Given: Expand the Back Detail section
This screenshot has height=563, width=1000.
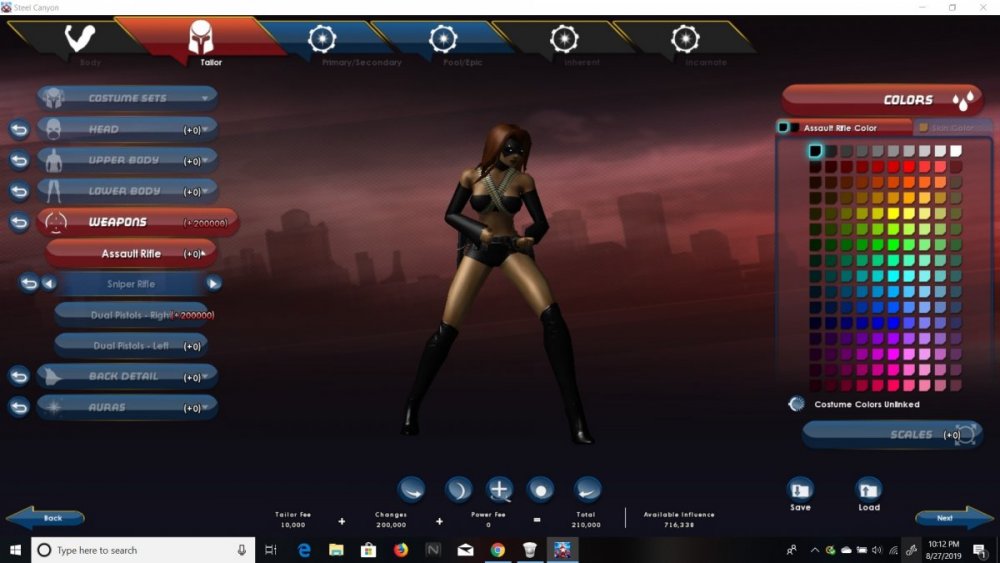Looking at the screenshot, I should pos(127,376).
